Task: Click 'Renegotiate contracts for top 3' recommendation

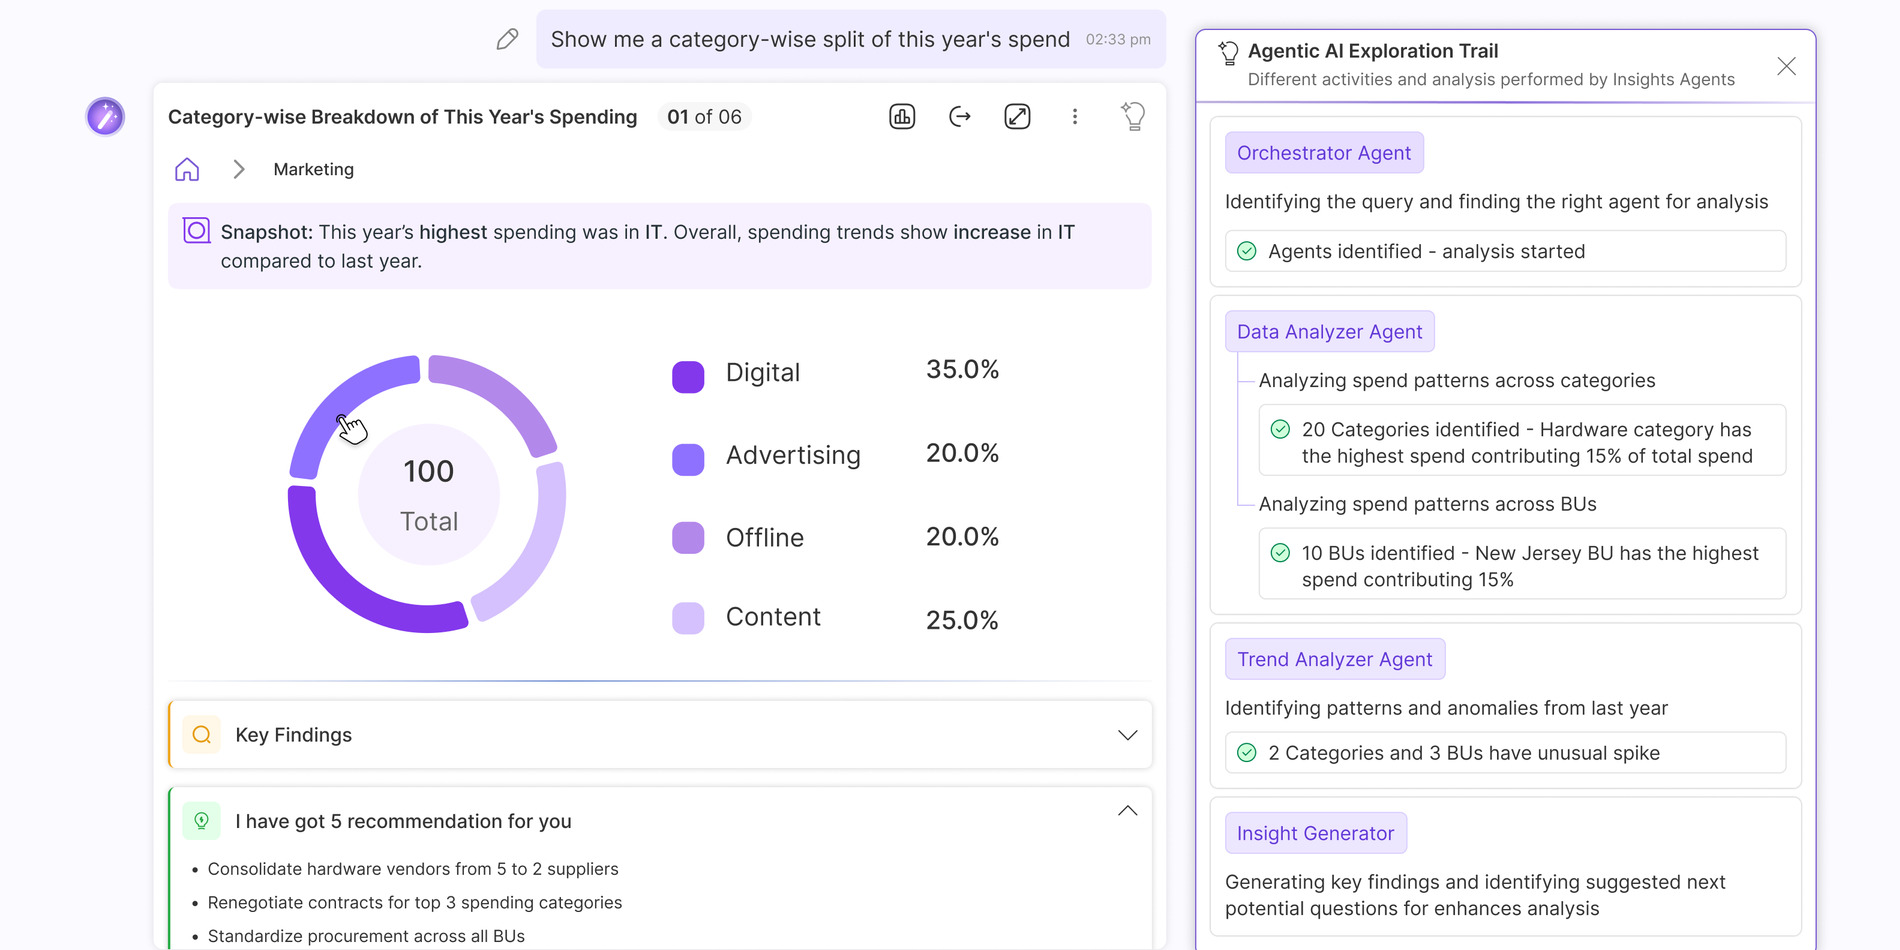Action: point(415,903)
